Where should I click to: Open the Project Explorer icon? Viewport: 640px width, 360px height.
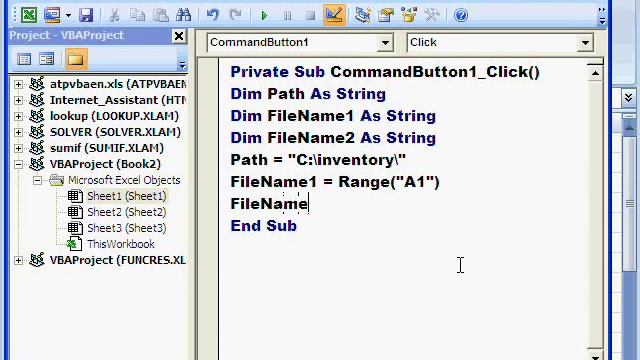362,15
